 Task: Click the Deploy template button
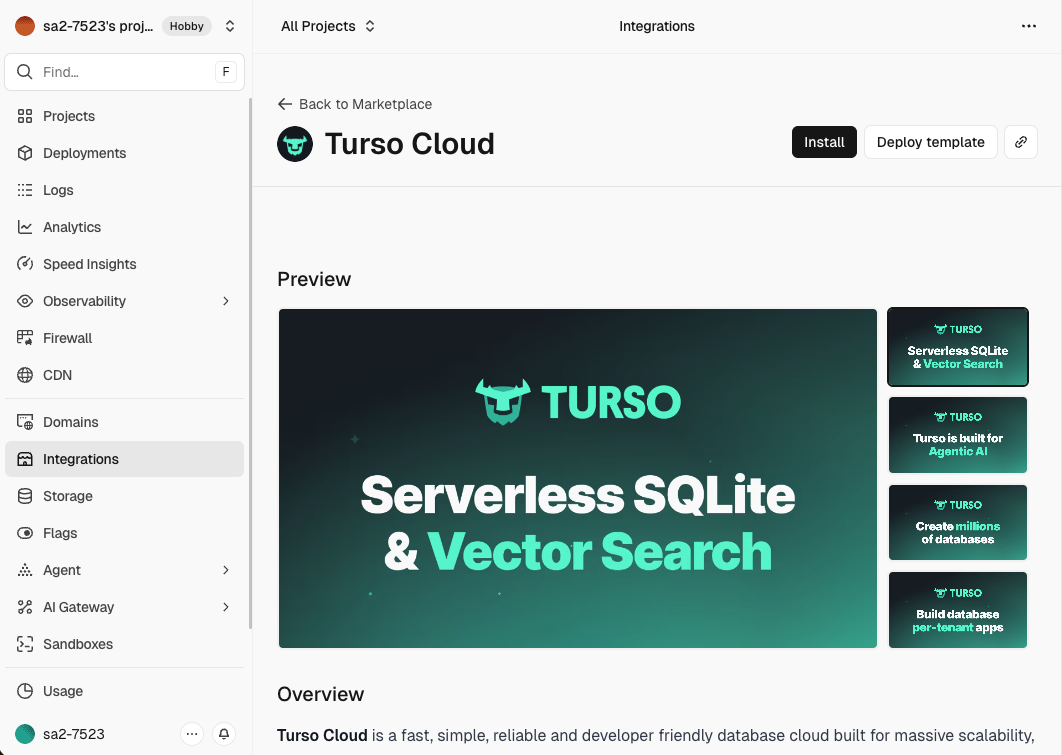[x=930, y=142]
